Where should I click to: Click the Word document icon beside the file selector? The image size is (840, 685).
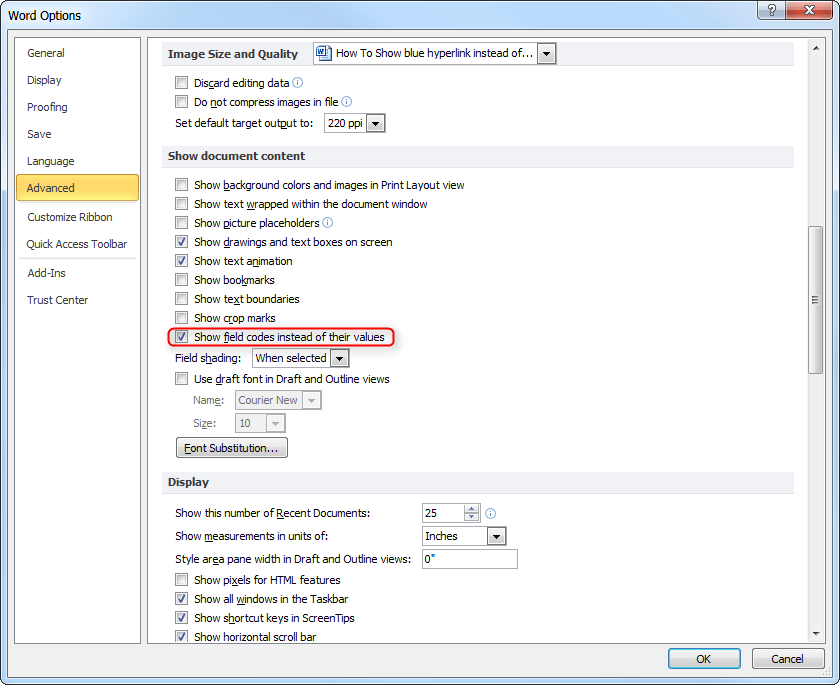point(323,53)
